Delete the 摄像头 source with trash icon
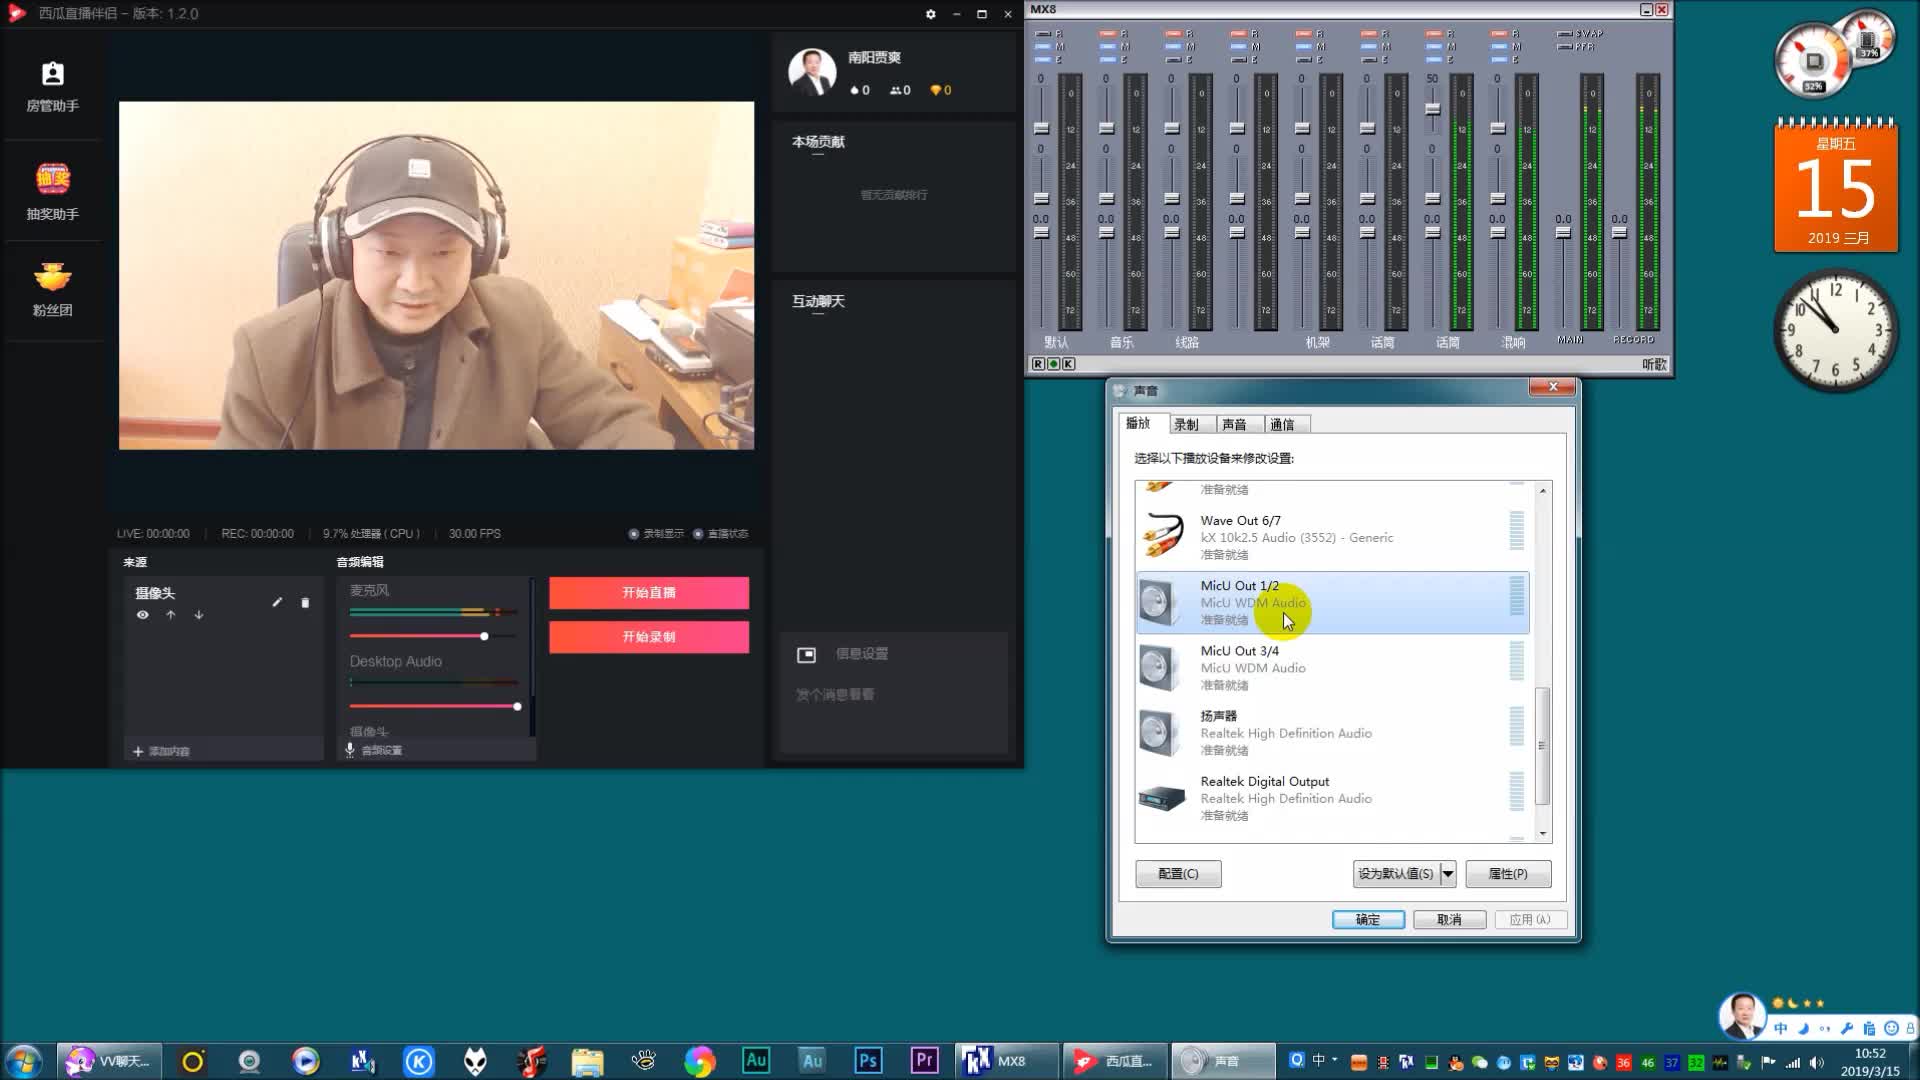This screenshot has height=1080, width=1920. tap(305, 602)
